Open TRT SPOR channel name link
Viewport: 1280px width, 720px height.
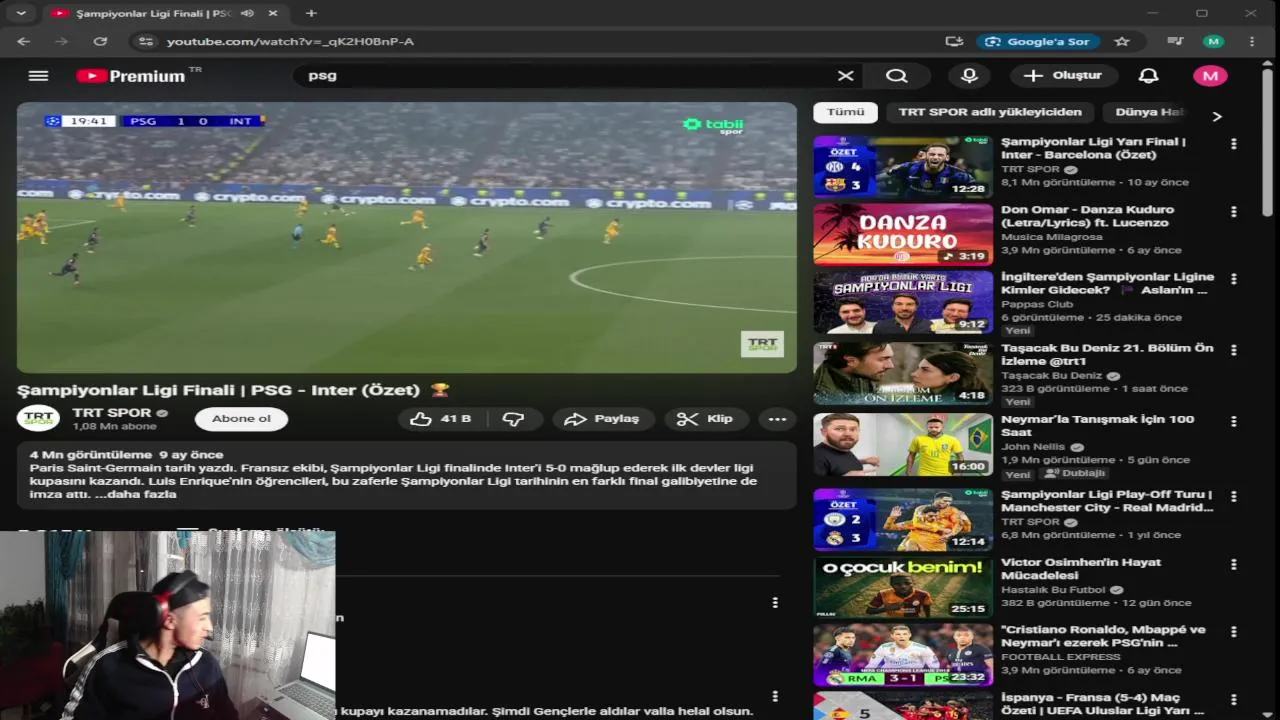[112, 412]
